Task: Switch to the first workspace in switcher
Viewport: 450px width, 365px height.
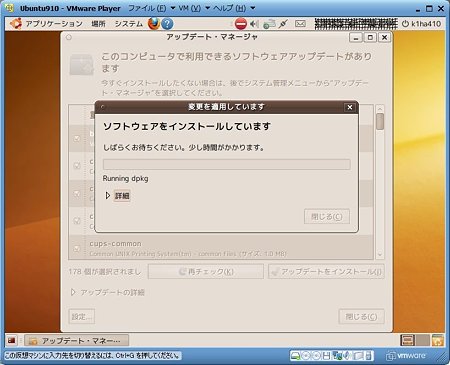Action: pyautogui.click(x=408, y=340)
